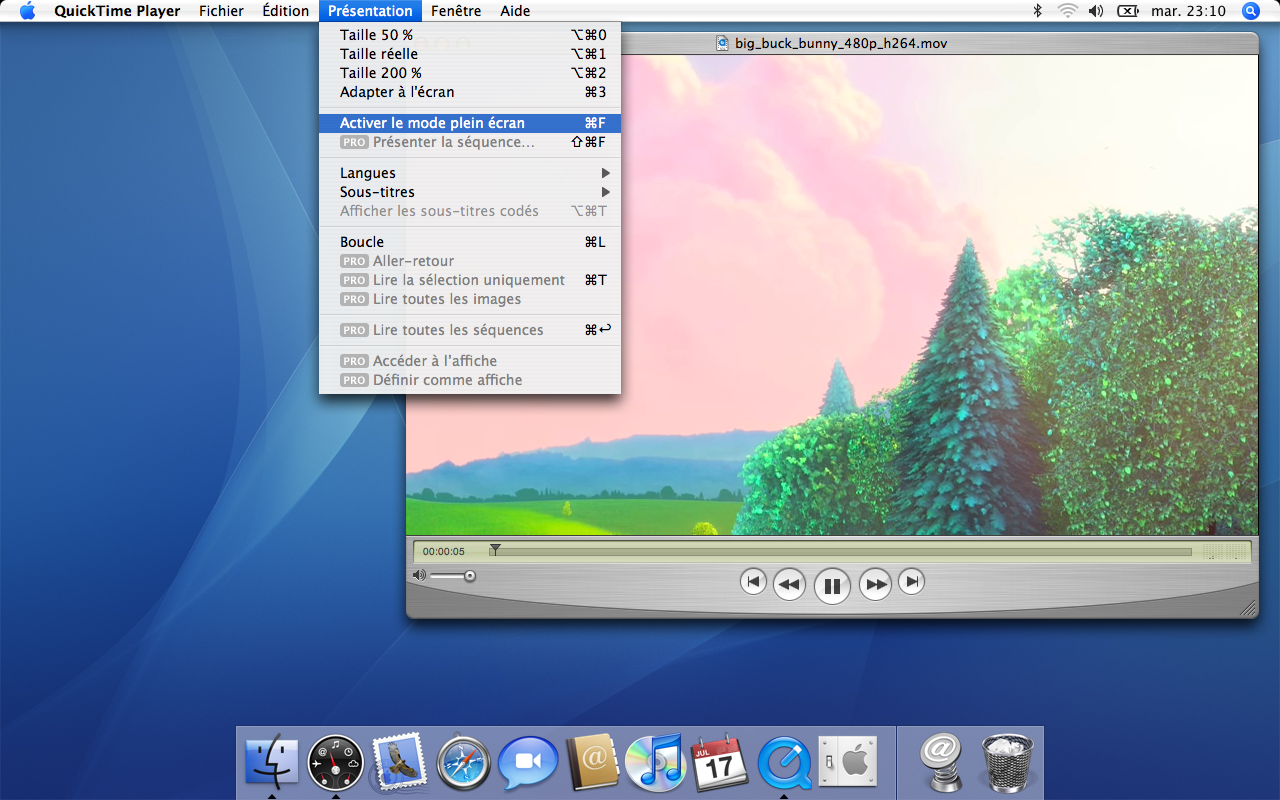Open Dashboard from the dock

[x=335, y=764]
